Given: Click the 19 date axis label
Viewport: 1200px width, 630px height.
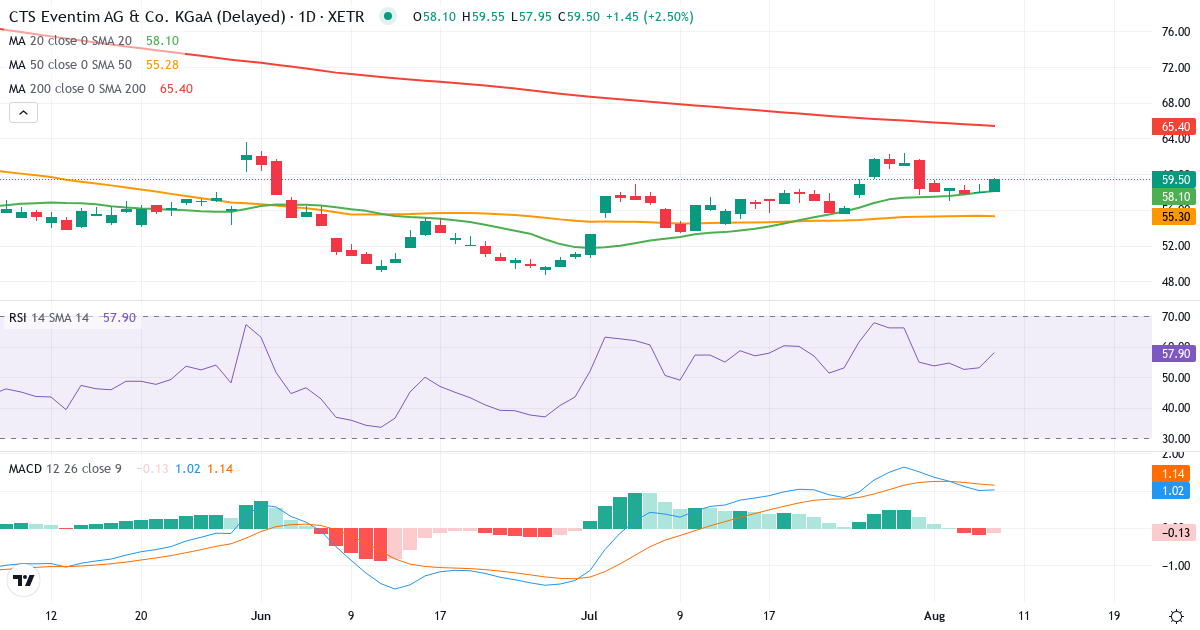Looking at the screenshot, I should (x=1114, y=615).
